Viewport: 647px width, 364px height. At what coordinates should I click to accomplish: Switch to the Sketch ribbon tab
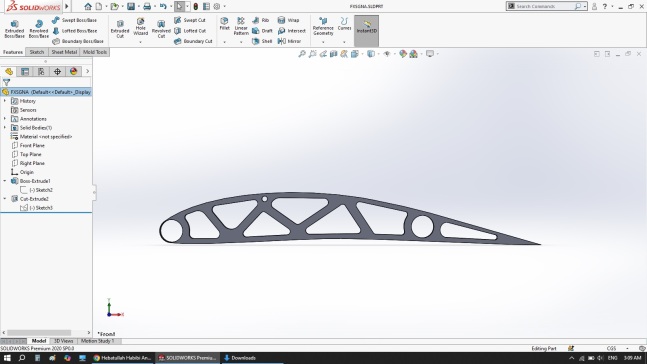pos(37,52)
